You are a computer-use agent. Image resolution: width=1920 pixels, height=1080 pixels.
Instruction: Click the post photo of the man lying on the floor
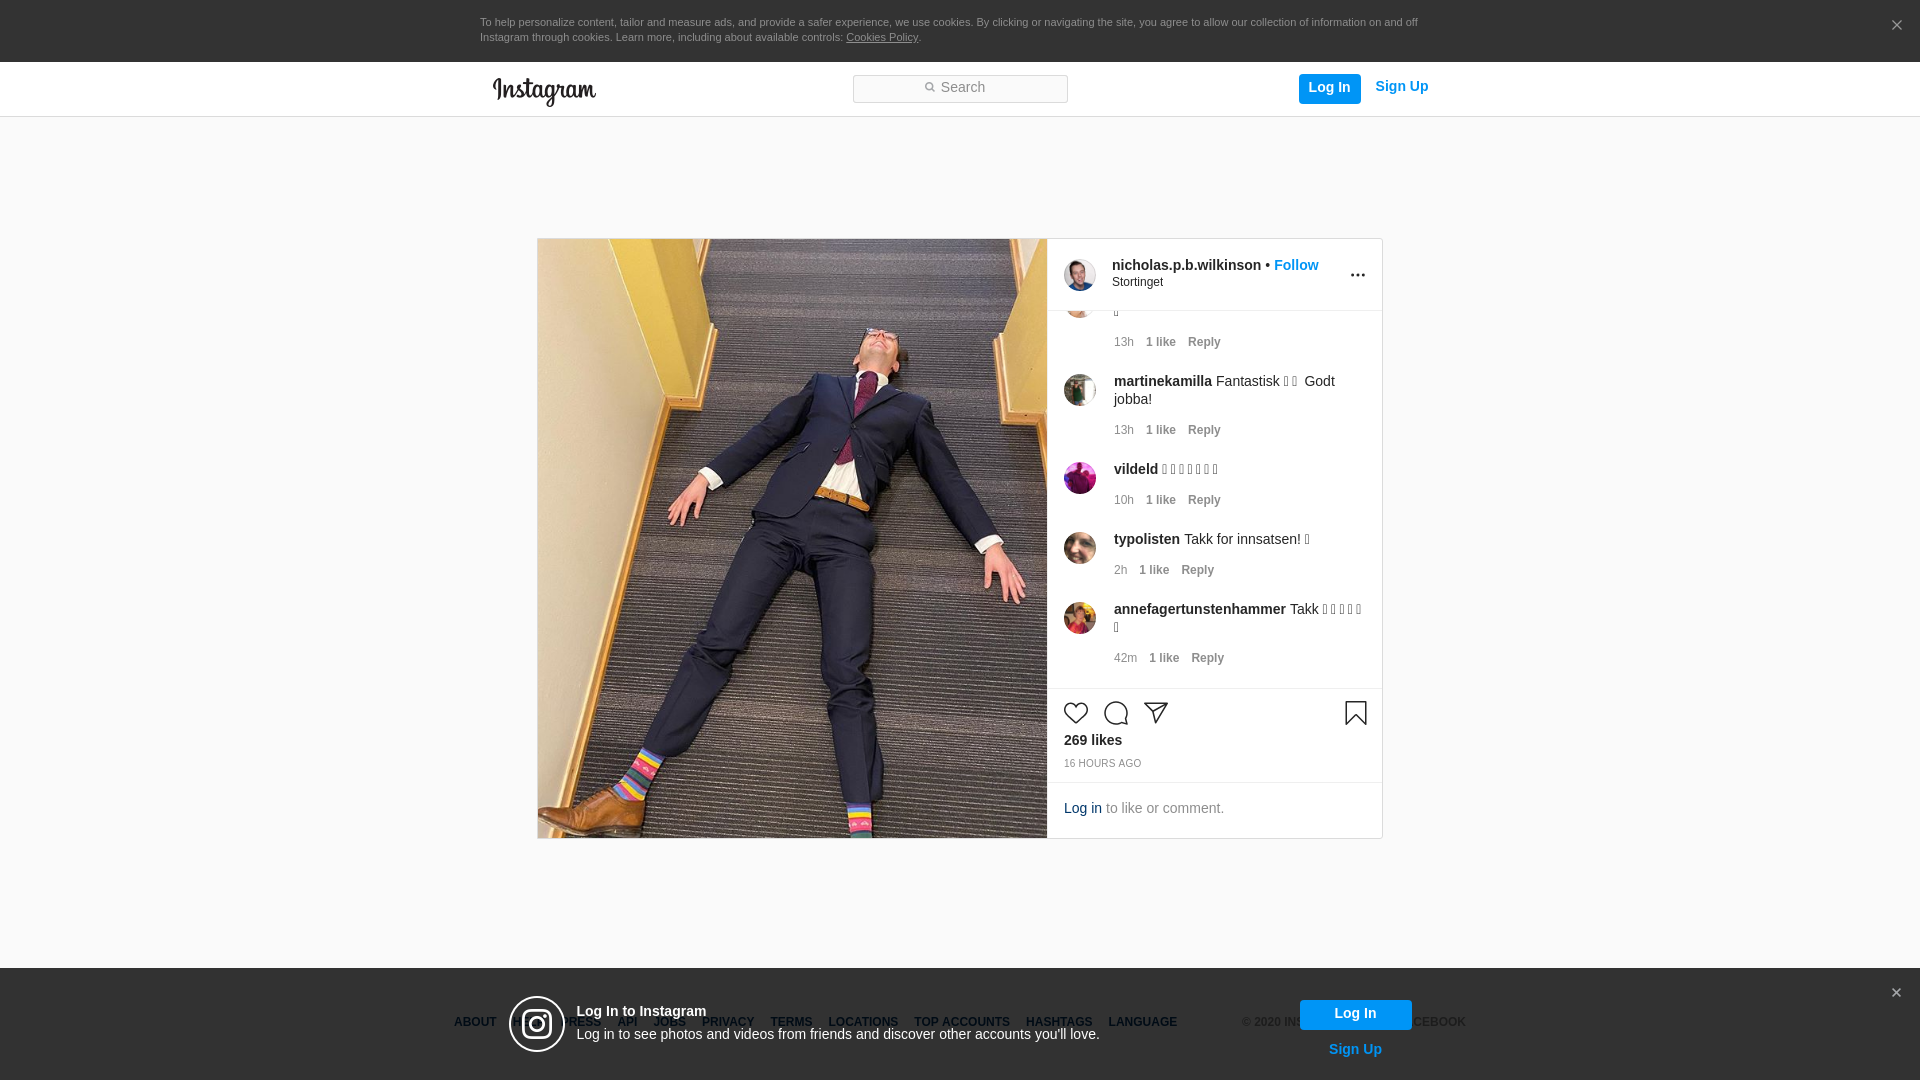click(x=792, y=538)
